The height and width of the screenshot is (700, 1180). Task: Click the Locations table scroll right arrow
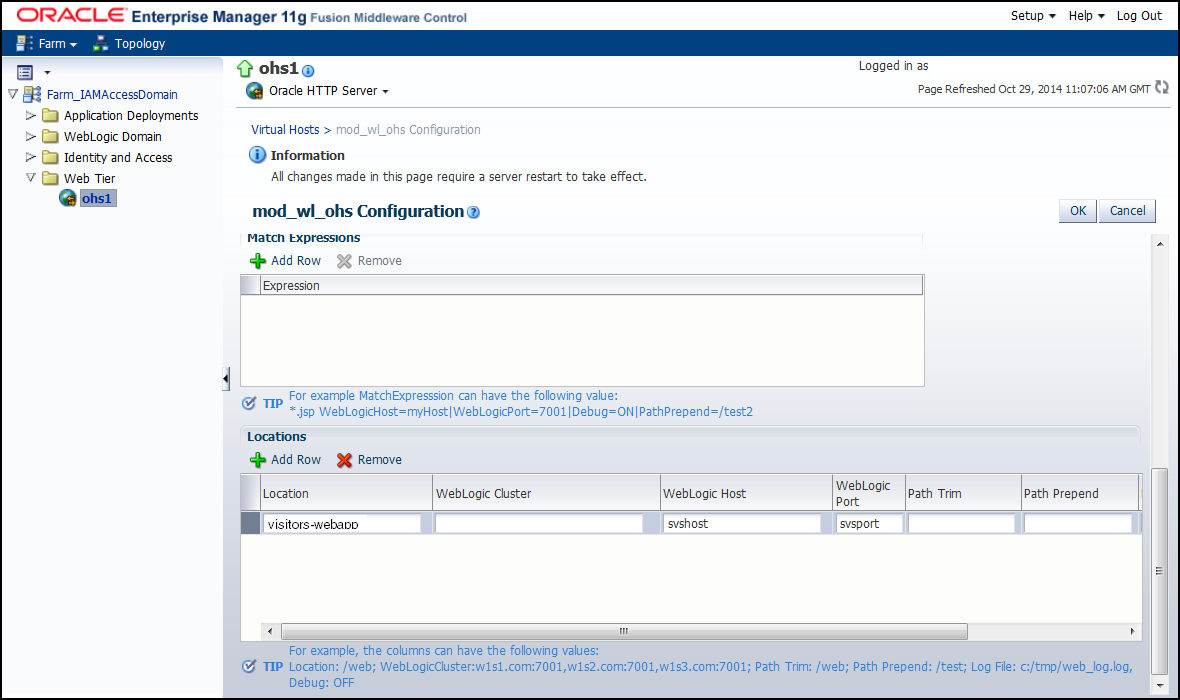pyautogui.click(x=1133, y=632)
